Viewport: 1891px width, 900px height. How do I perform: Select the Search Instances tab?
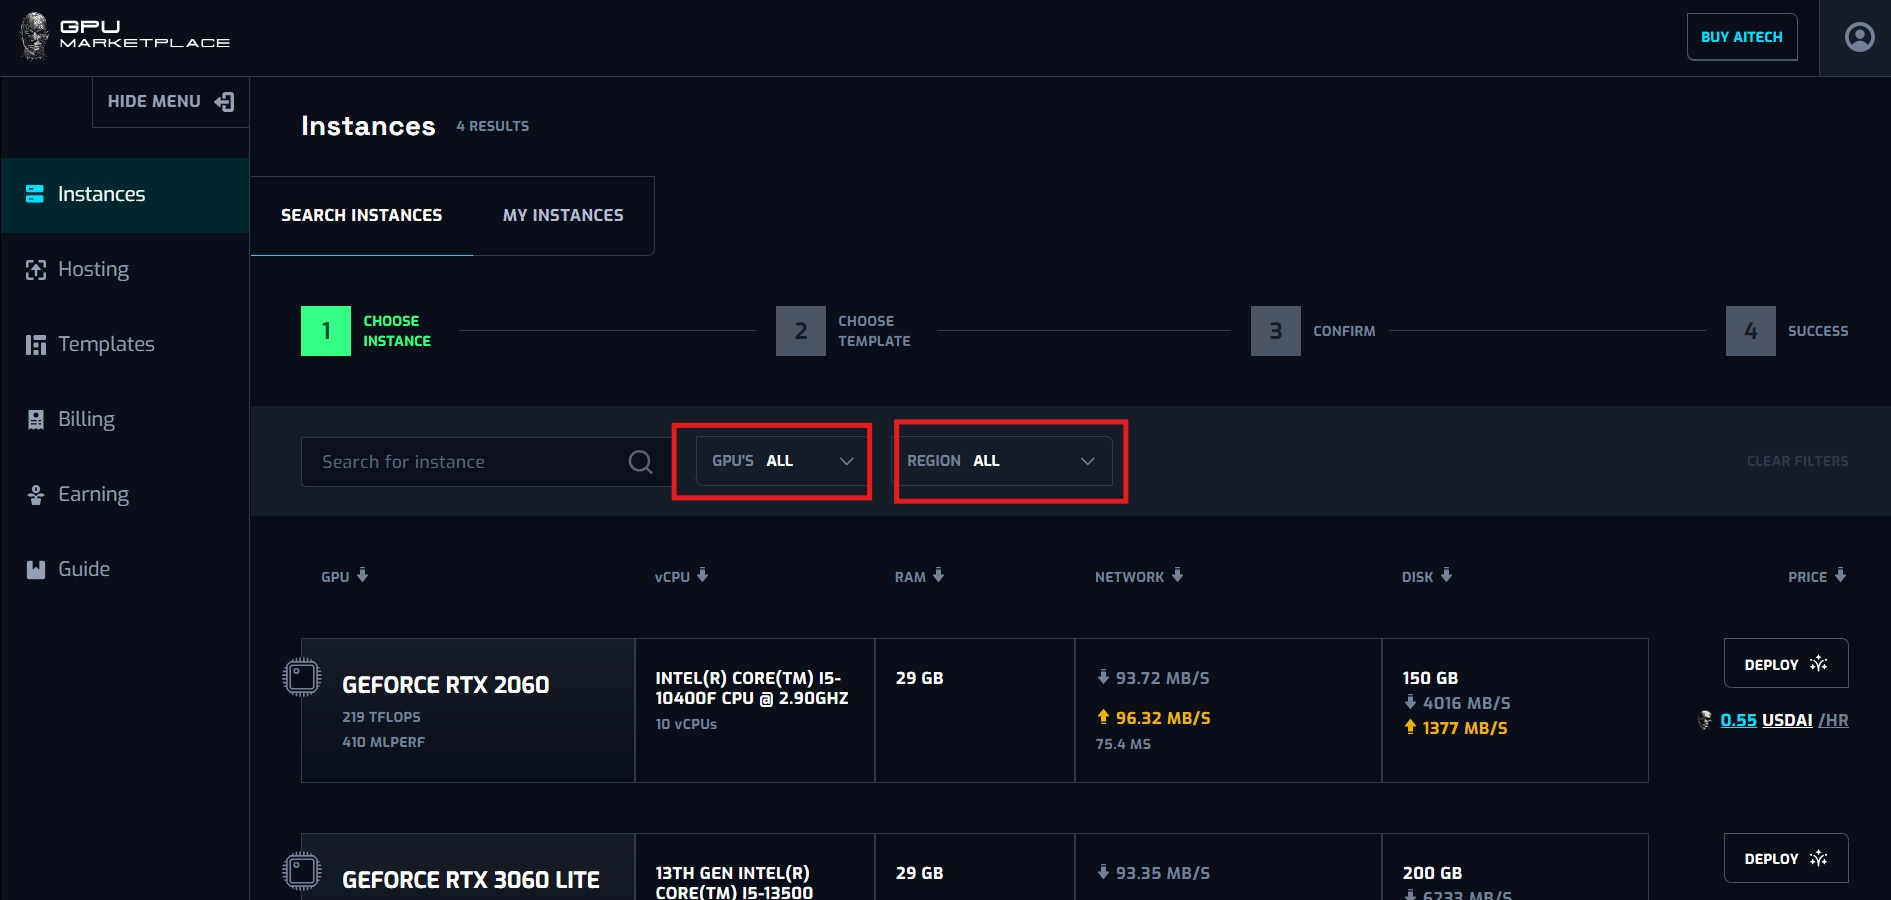tap(361, 216)
